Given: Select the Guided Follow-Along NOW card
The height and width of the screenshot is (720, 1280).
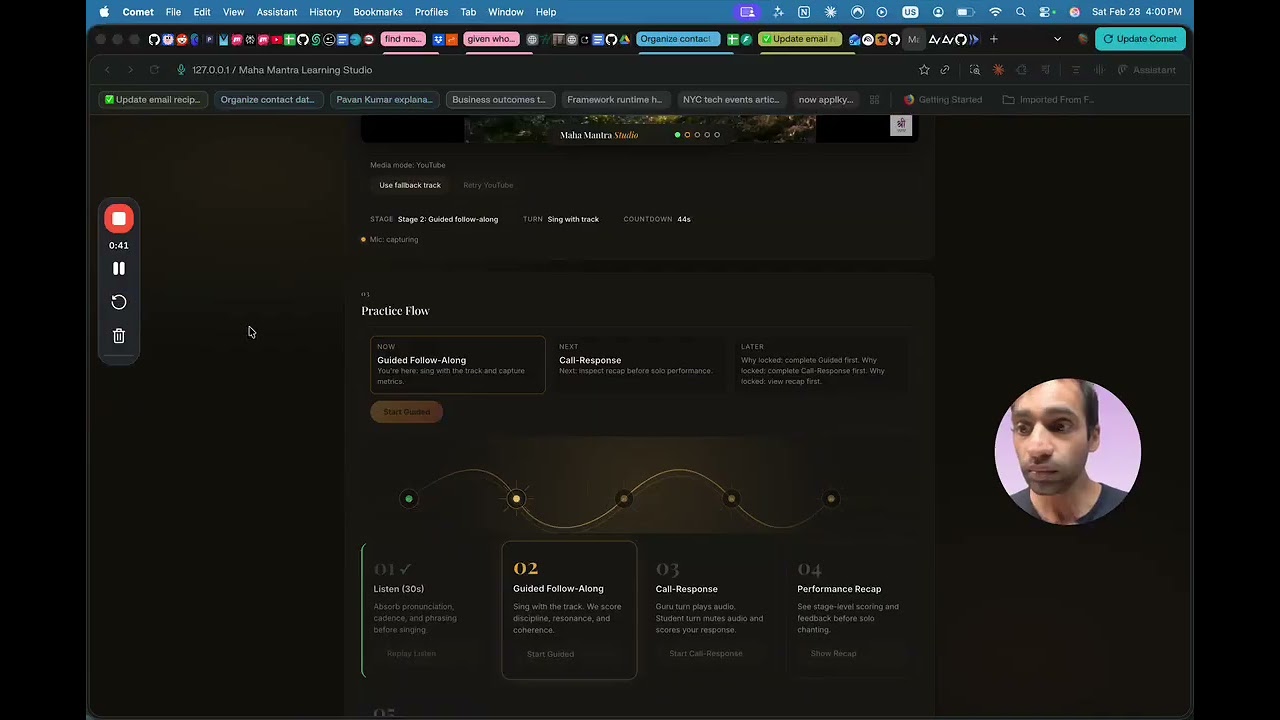Looking at the screenshot, I should [458, 365].
